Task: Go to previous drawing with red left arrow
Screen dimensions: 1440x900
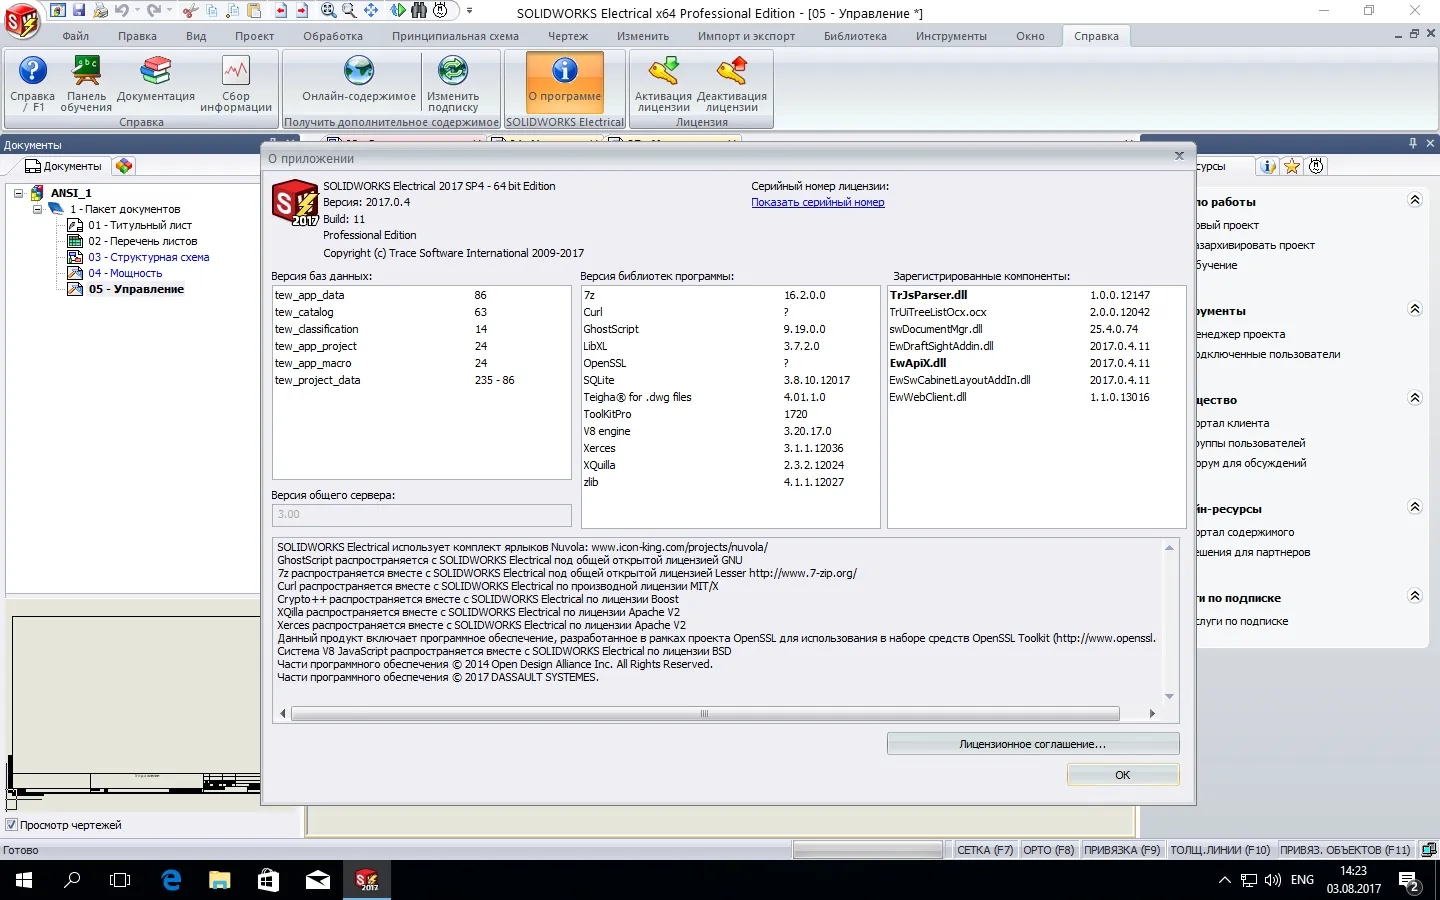Action: coord(281,10)
